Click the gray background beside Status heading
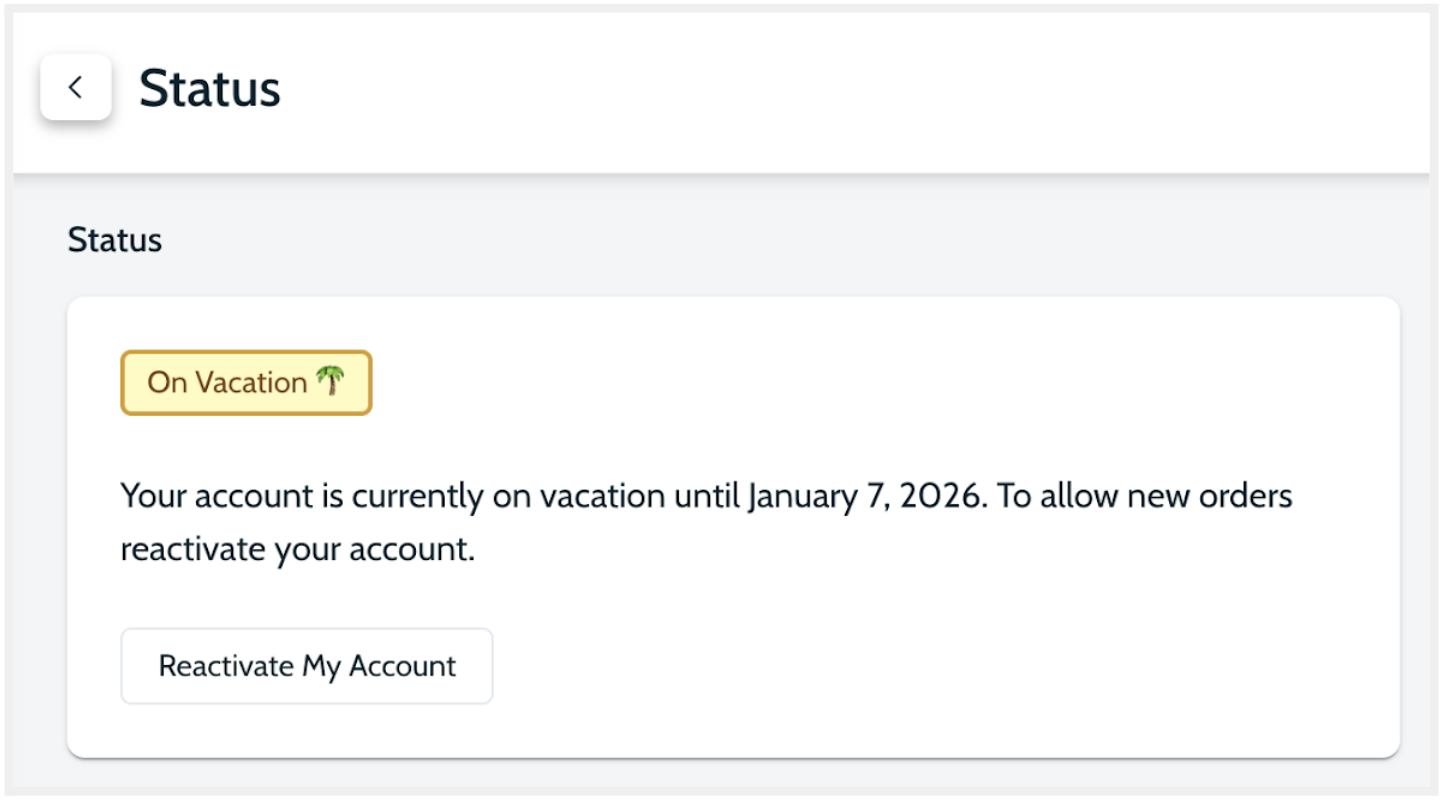Image resolution: width=1444 pixels, height=800 pixels. pos(700,240)
